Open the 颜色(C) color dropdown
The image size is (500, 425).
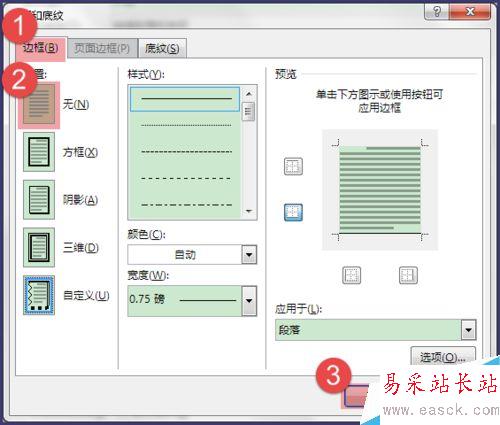pos(249,255)
